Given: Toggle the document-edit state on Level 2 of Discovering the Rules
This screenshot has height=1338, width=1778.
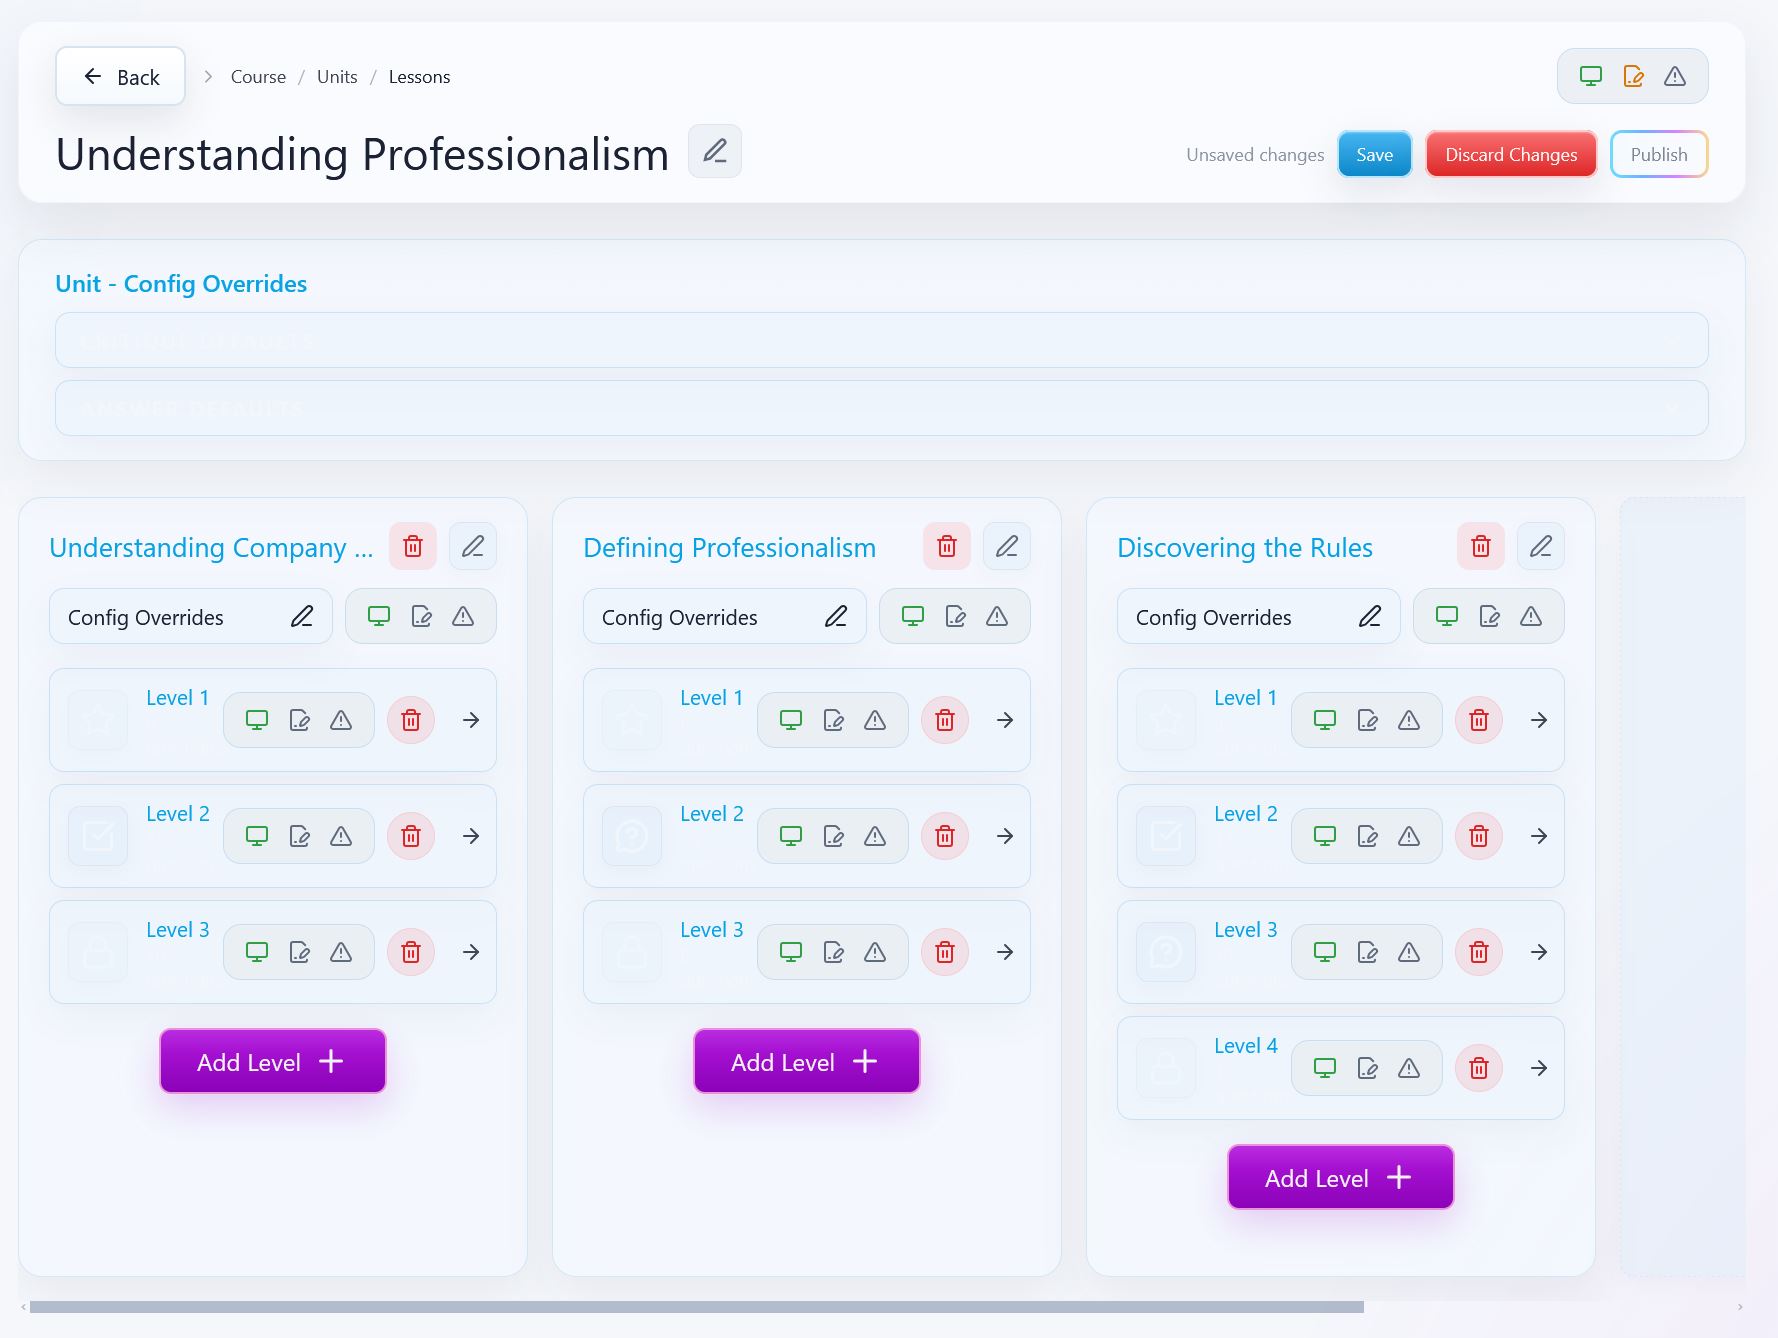Looking at the screenshot, I should [1367, 835].
